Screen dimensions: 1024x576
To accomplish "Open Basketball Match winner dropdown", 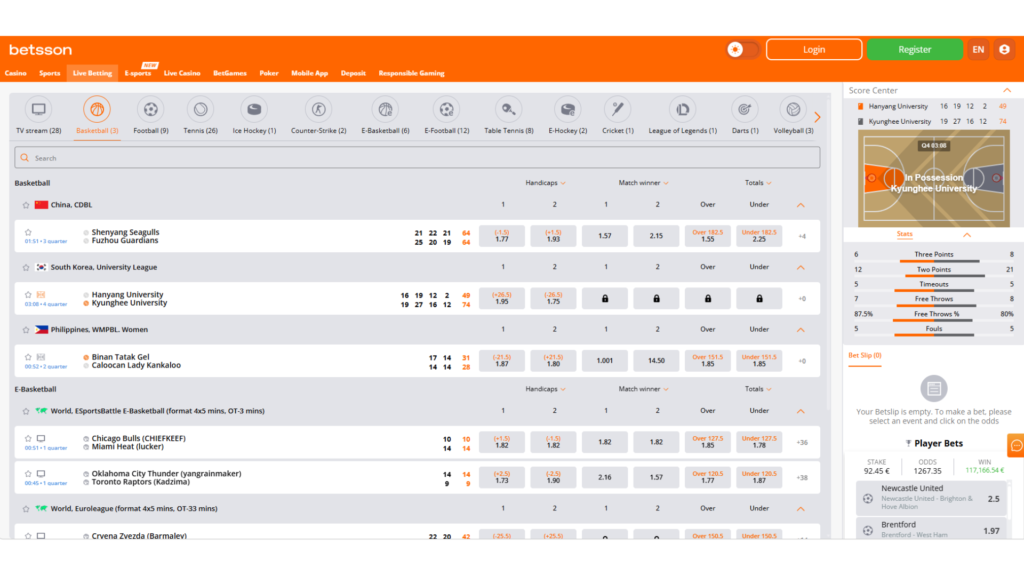I will pyautogui.click(x=643, y=183).
